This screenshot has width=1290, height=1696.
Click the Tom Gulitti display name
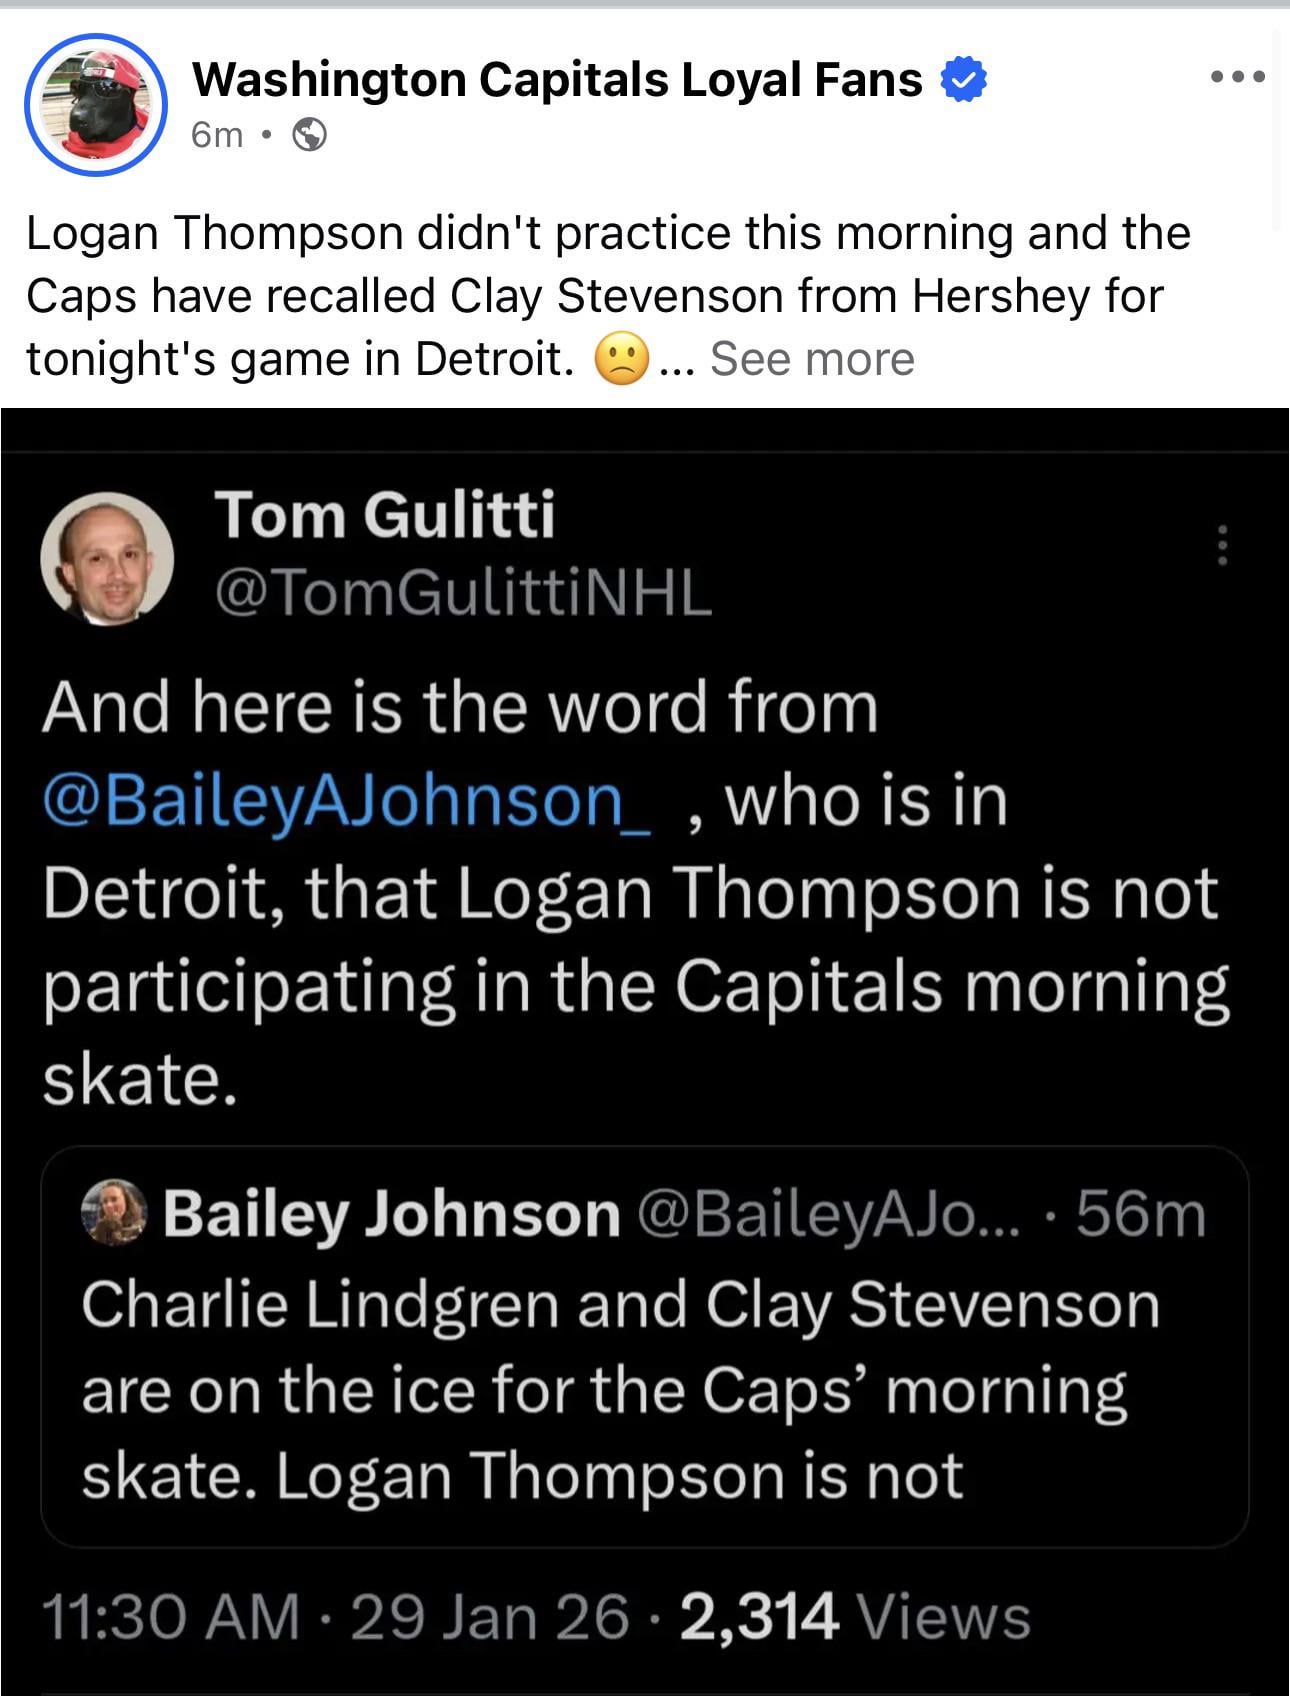[x=385, y=515]
